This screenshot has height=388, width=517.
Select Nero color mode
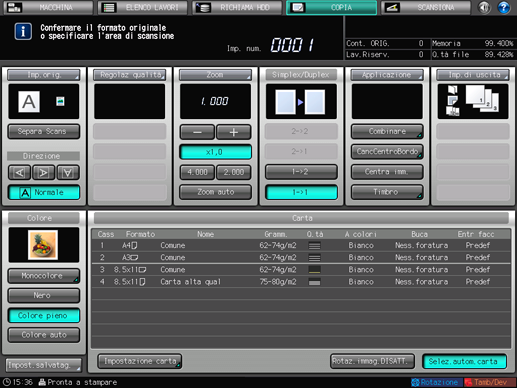(x=44, y=296)
